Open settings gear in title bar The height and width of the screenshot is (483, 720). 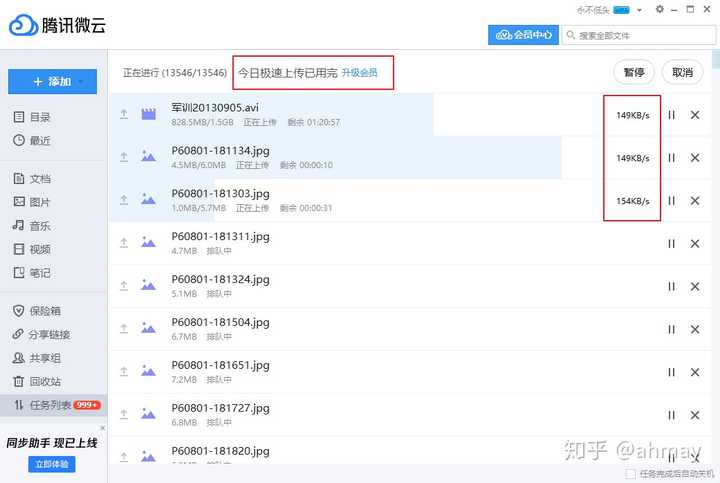[x=659, y=9]
